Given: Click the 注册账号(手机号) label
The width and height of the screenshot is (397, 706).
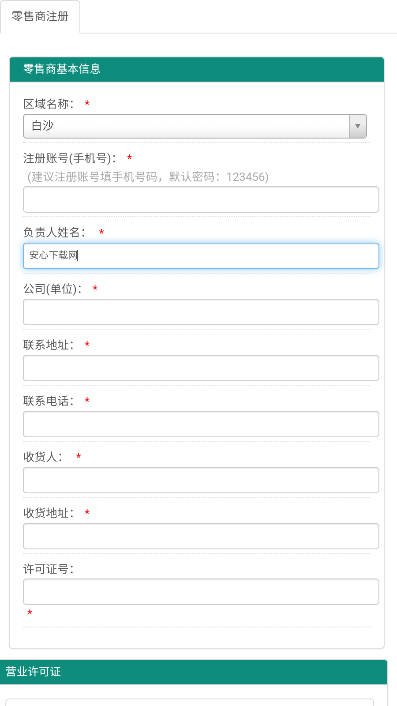Looking at the screenshot, I should coord(70,158).
